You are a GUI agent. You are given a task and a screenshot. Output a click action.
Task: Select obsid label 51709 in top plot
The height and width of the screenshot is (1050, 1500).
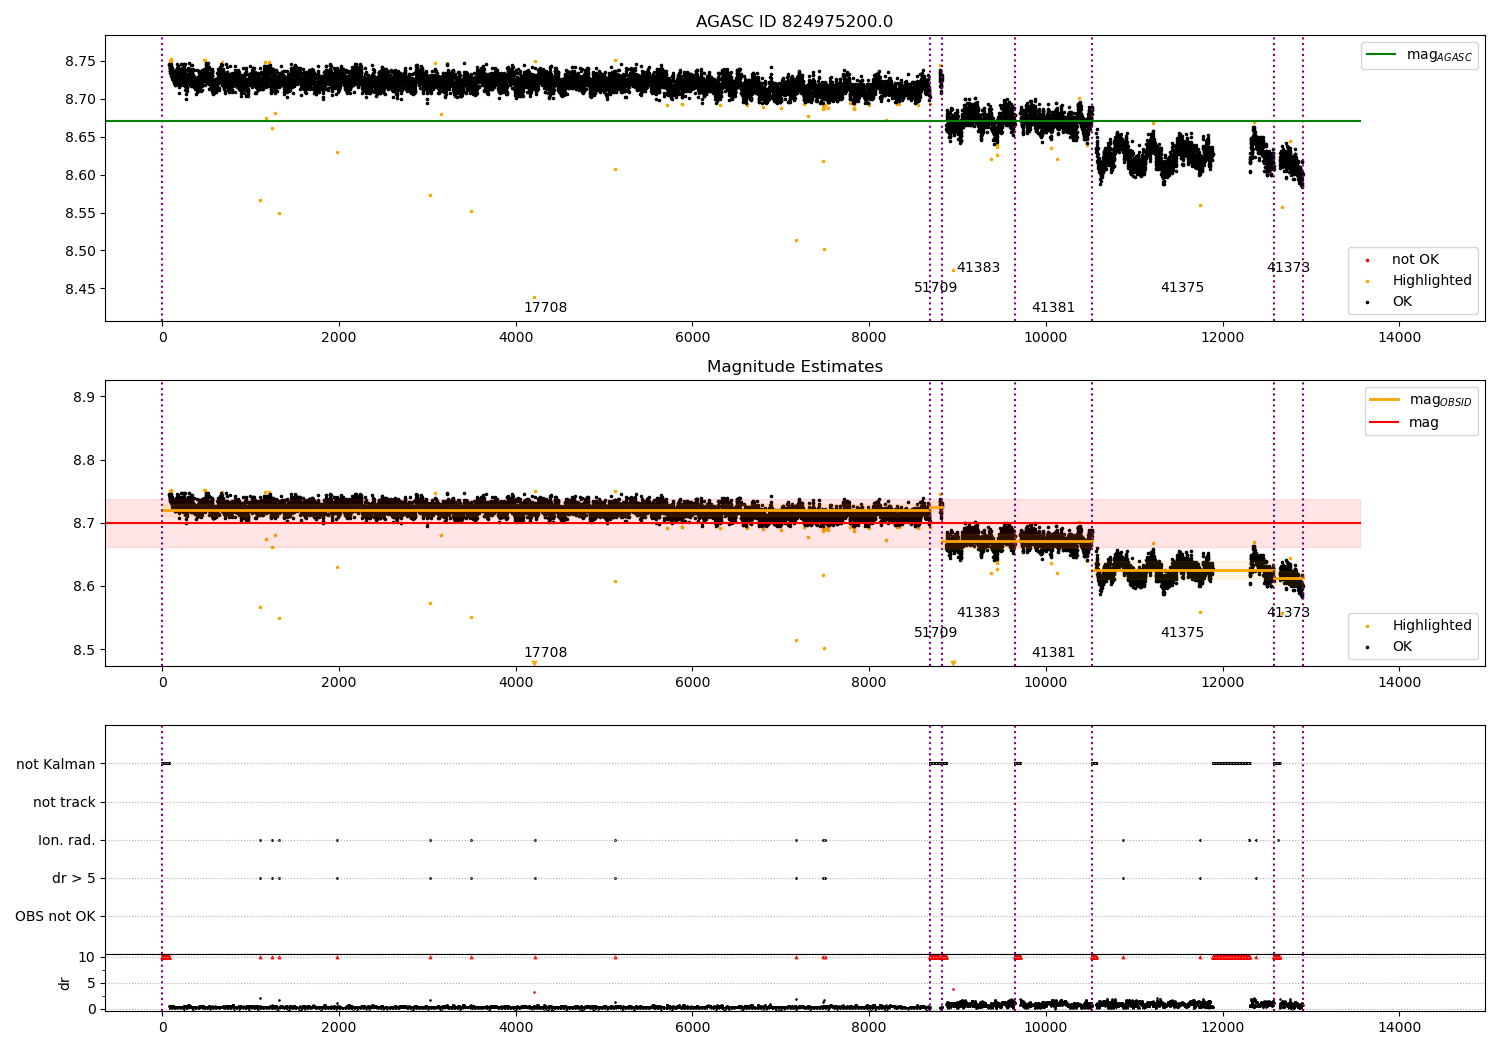[x=935, y=288]
